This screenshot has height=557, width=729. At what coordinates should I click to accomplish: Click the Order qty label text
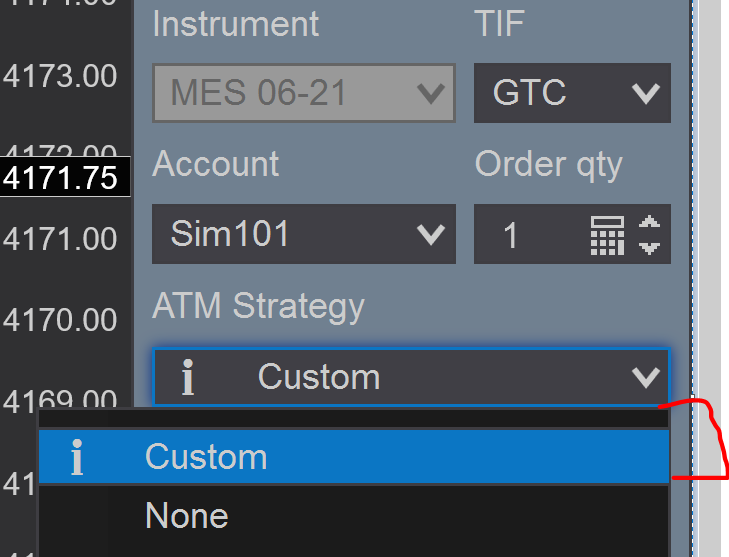[x=548, y=164]
